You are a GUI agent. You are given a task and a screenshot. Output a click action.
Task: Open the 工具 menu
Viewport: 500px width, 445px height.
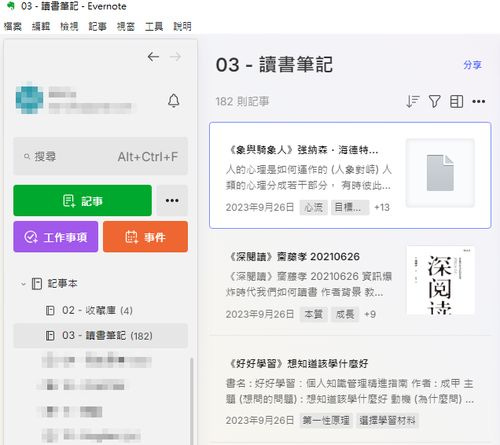click(154, 26)
